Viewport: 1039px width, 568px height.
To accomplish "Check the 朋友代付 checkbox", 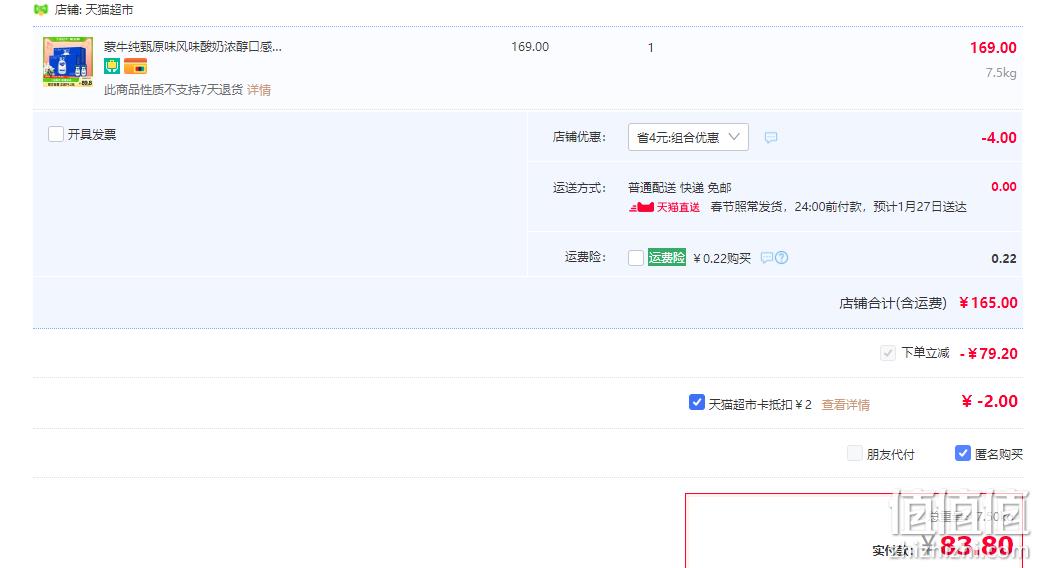I will pos(855,453).
